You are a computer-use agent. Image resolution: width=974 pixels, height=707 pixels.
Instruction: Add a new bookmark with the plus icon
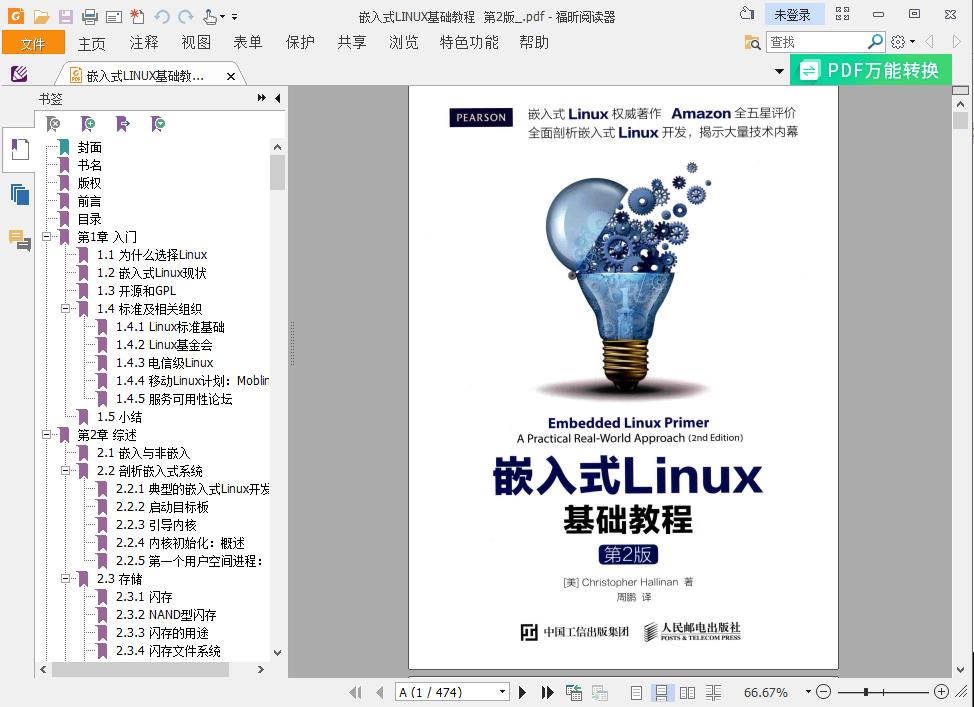point(88,124)
